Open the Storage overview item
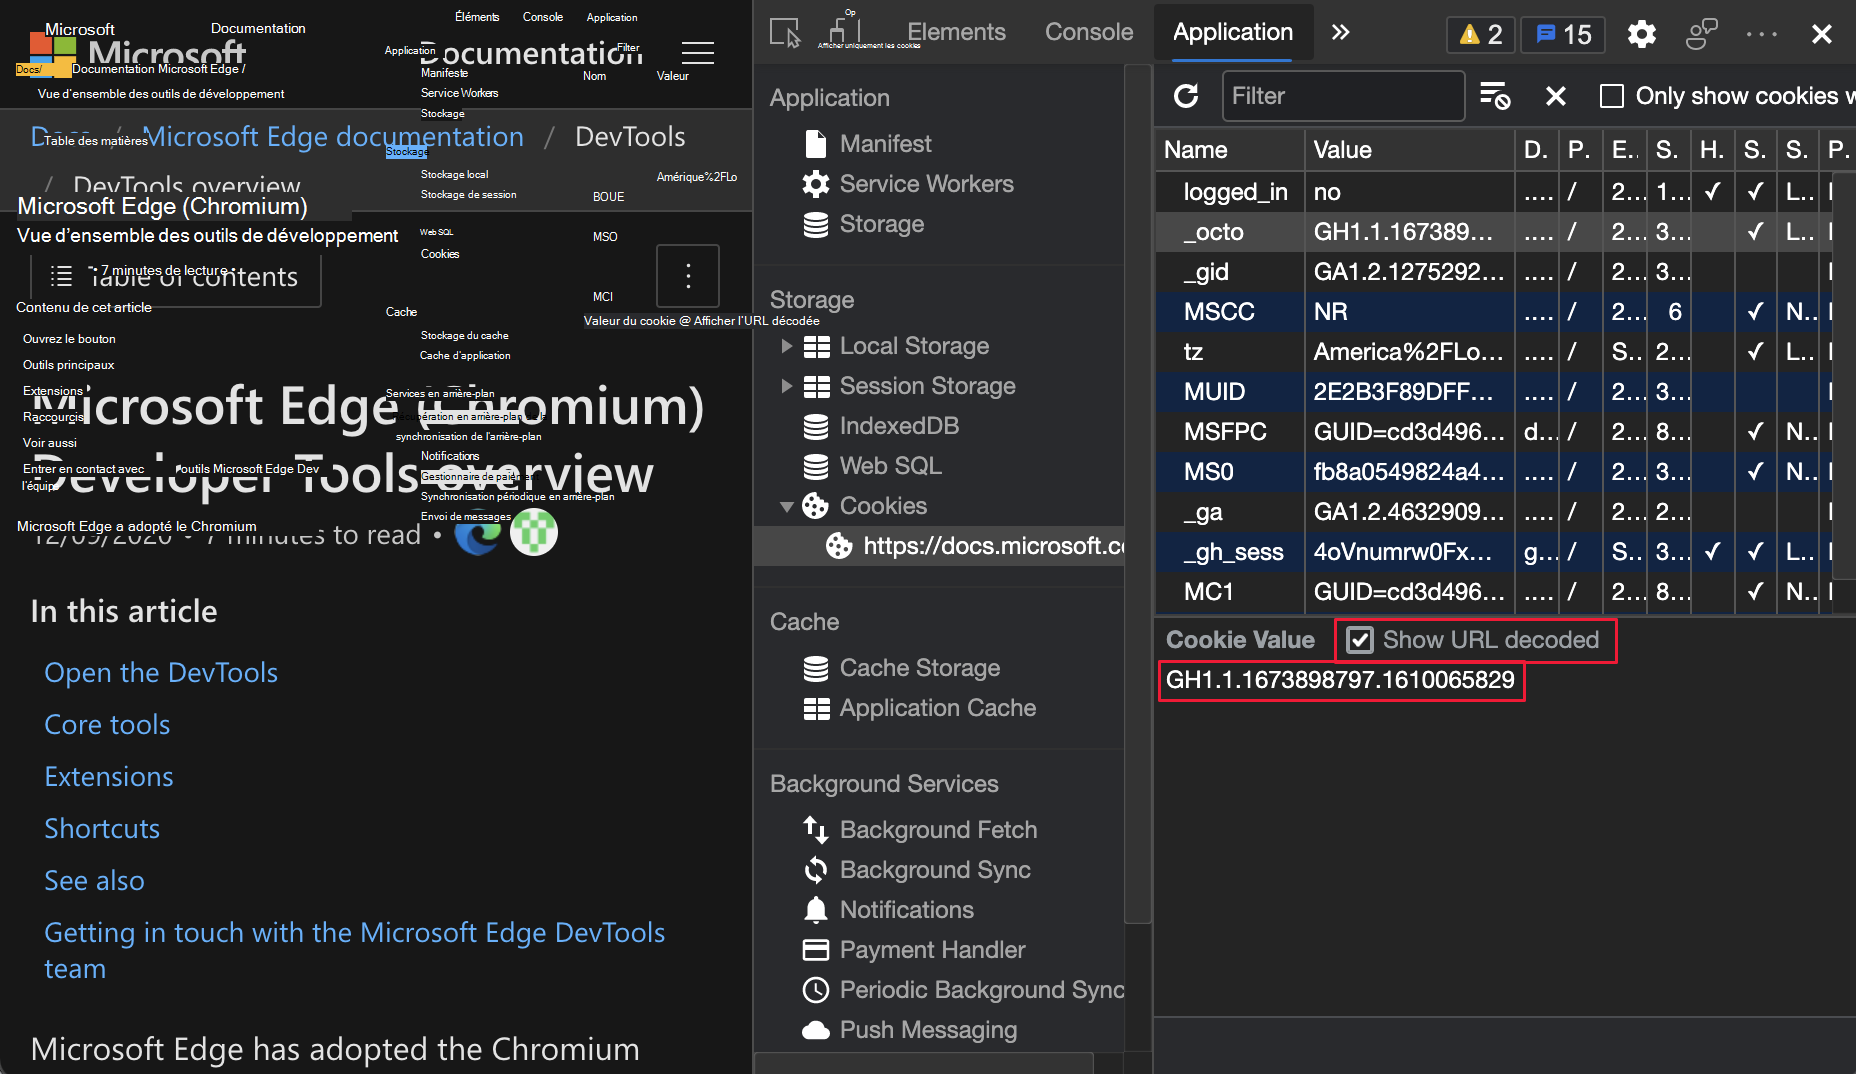 tap(881, 224)
